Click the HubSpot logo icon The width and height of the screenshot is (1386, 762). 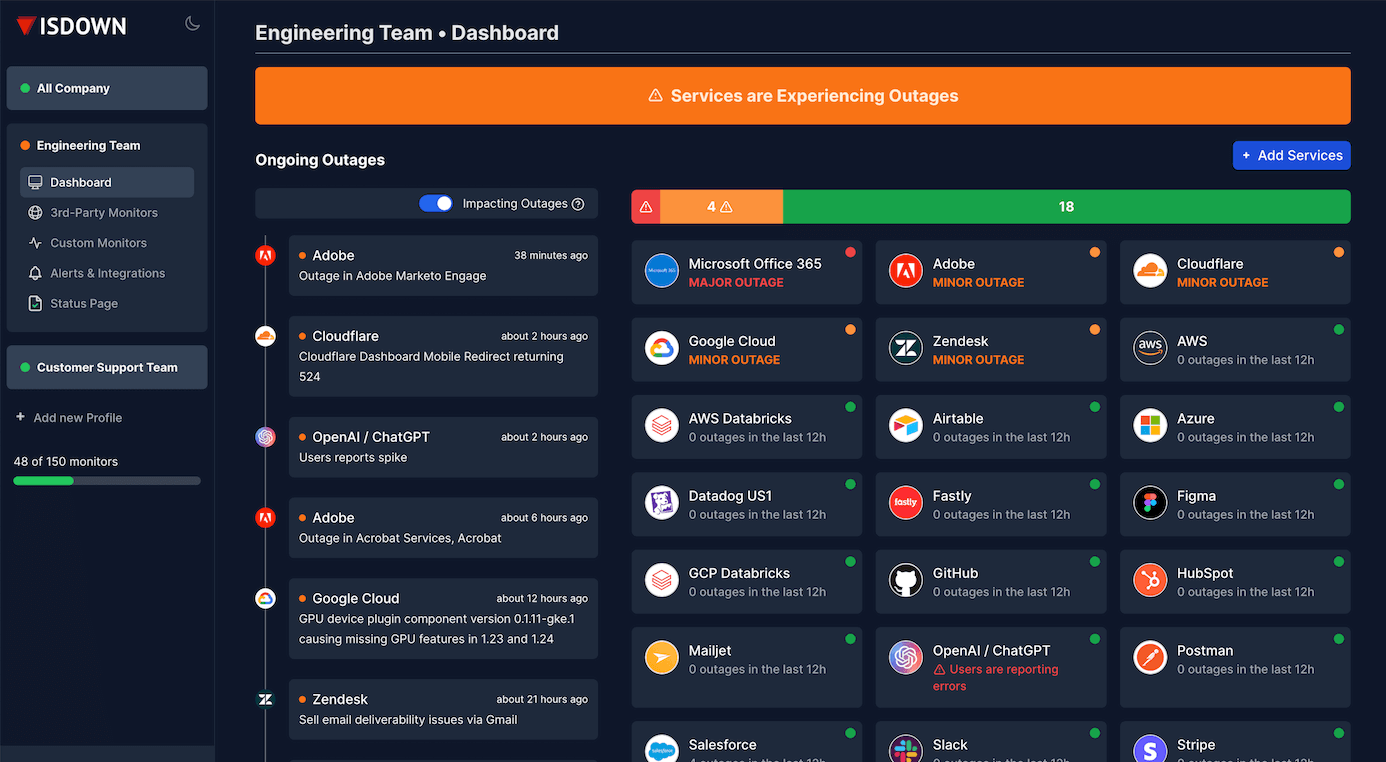click(x=1150, y=580)
